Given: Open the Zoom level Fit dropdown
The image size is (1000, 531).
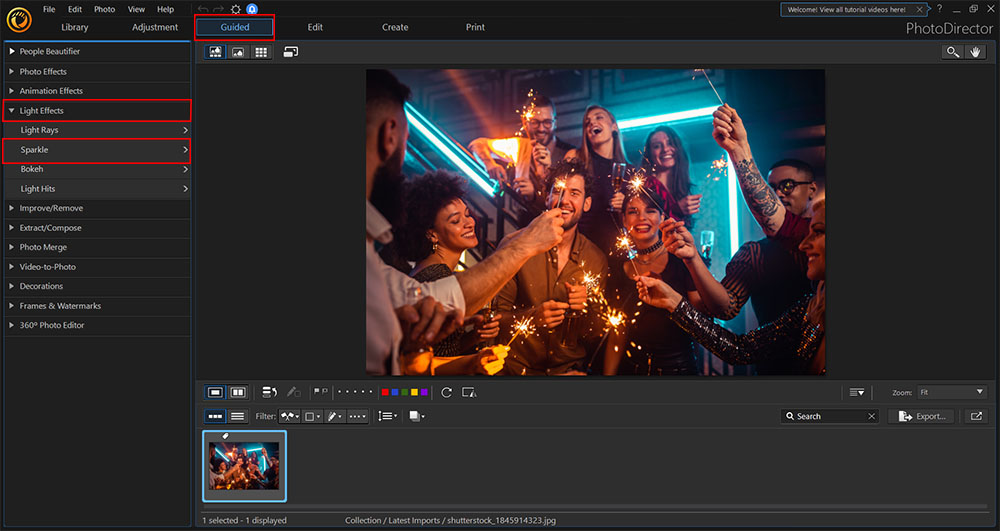Looking at the screenshot, I should coord(952,392).
